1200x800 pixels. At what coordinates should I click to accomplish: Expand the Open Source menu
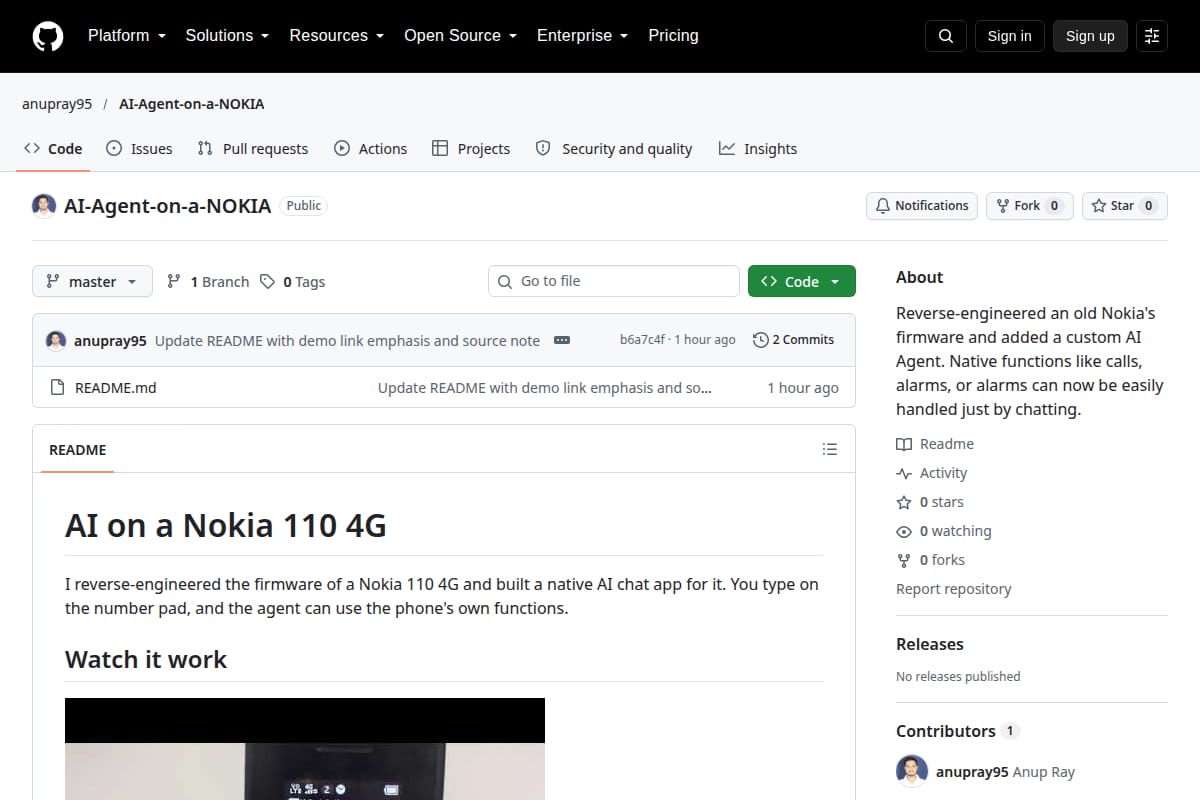(460, 35)
